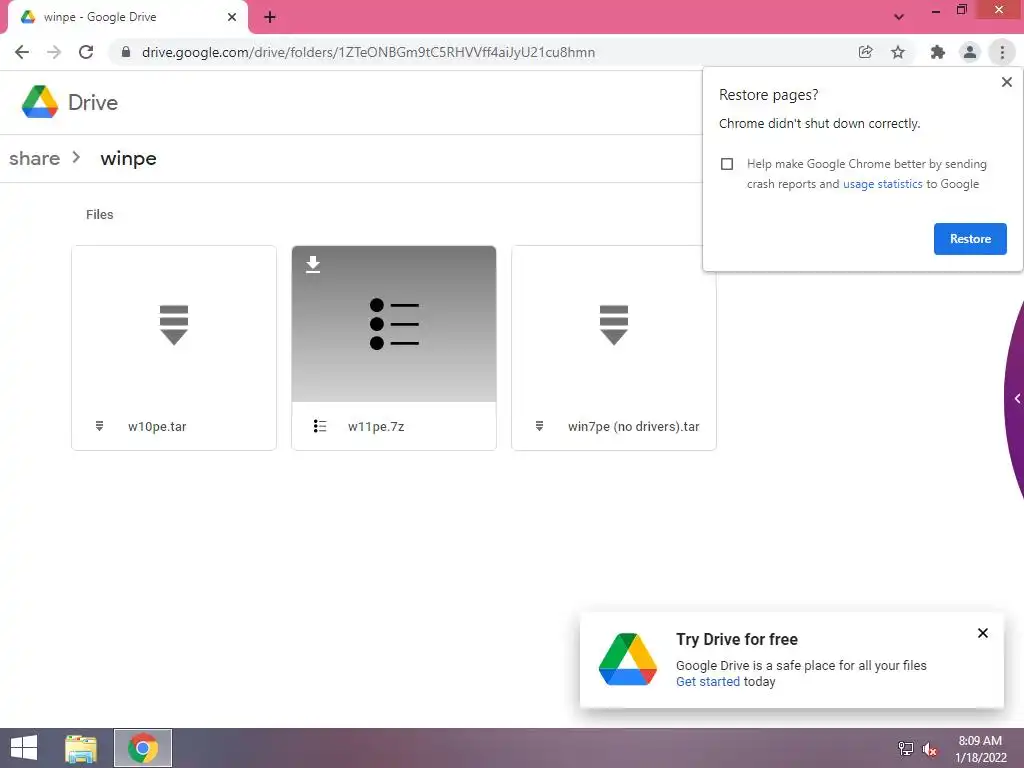The width and height of the screenshot is (1024, 768).
Task: Click the win7pe (no drivers).tar file name
Action: click(633, 426)
